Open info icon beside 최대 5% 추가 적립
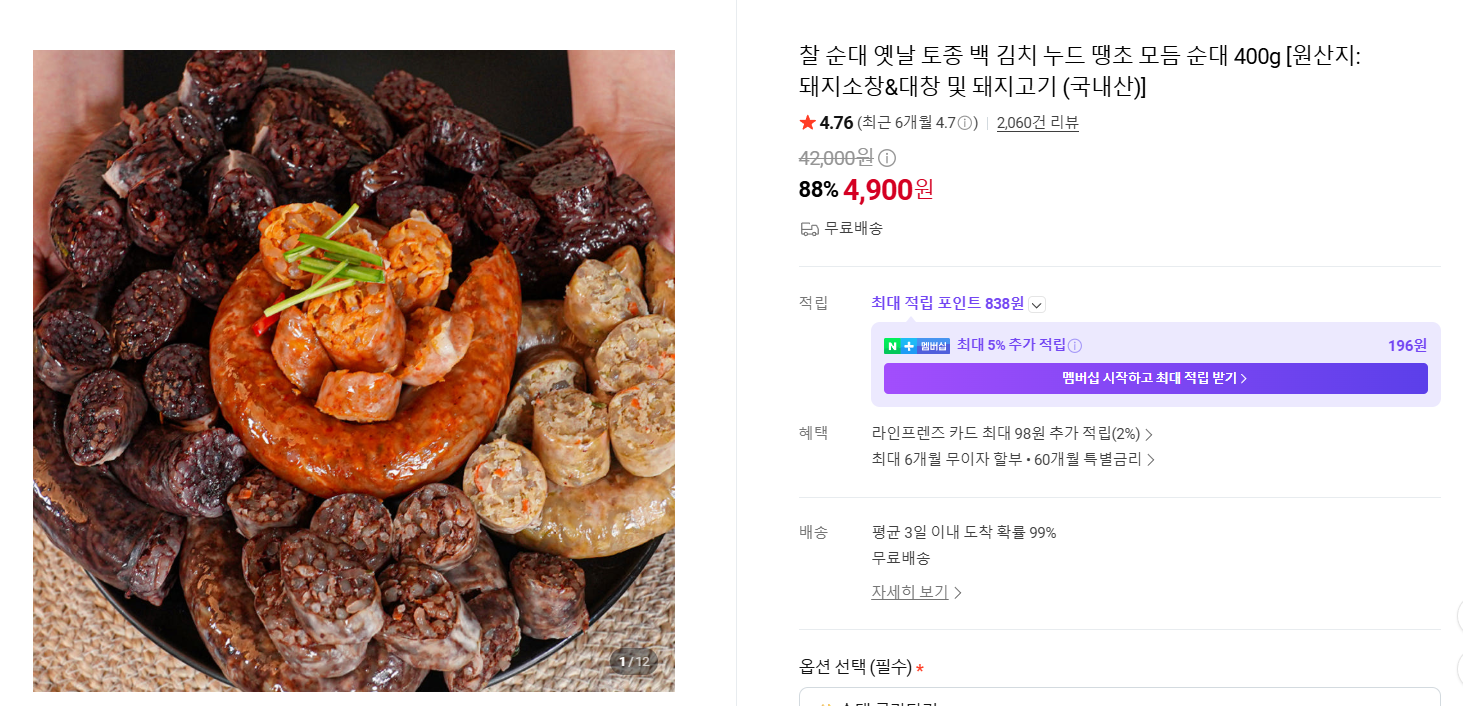The image size is (1463, 706). (x=1075, y=346)
